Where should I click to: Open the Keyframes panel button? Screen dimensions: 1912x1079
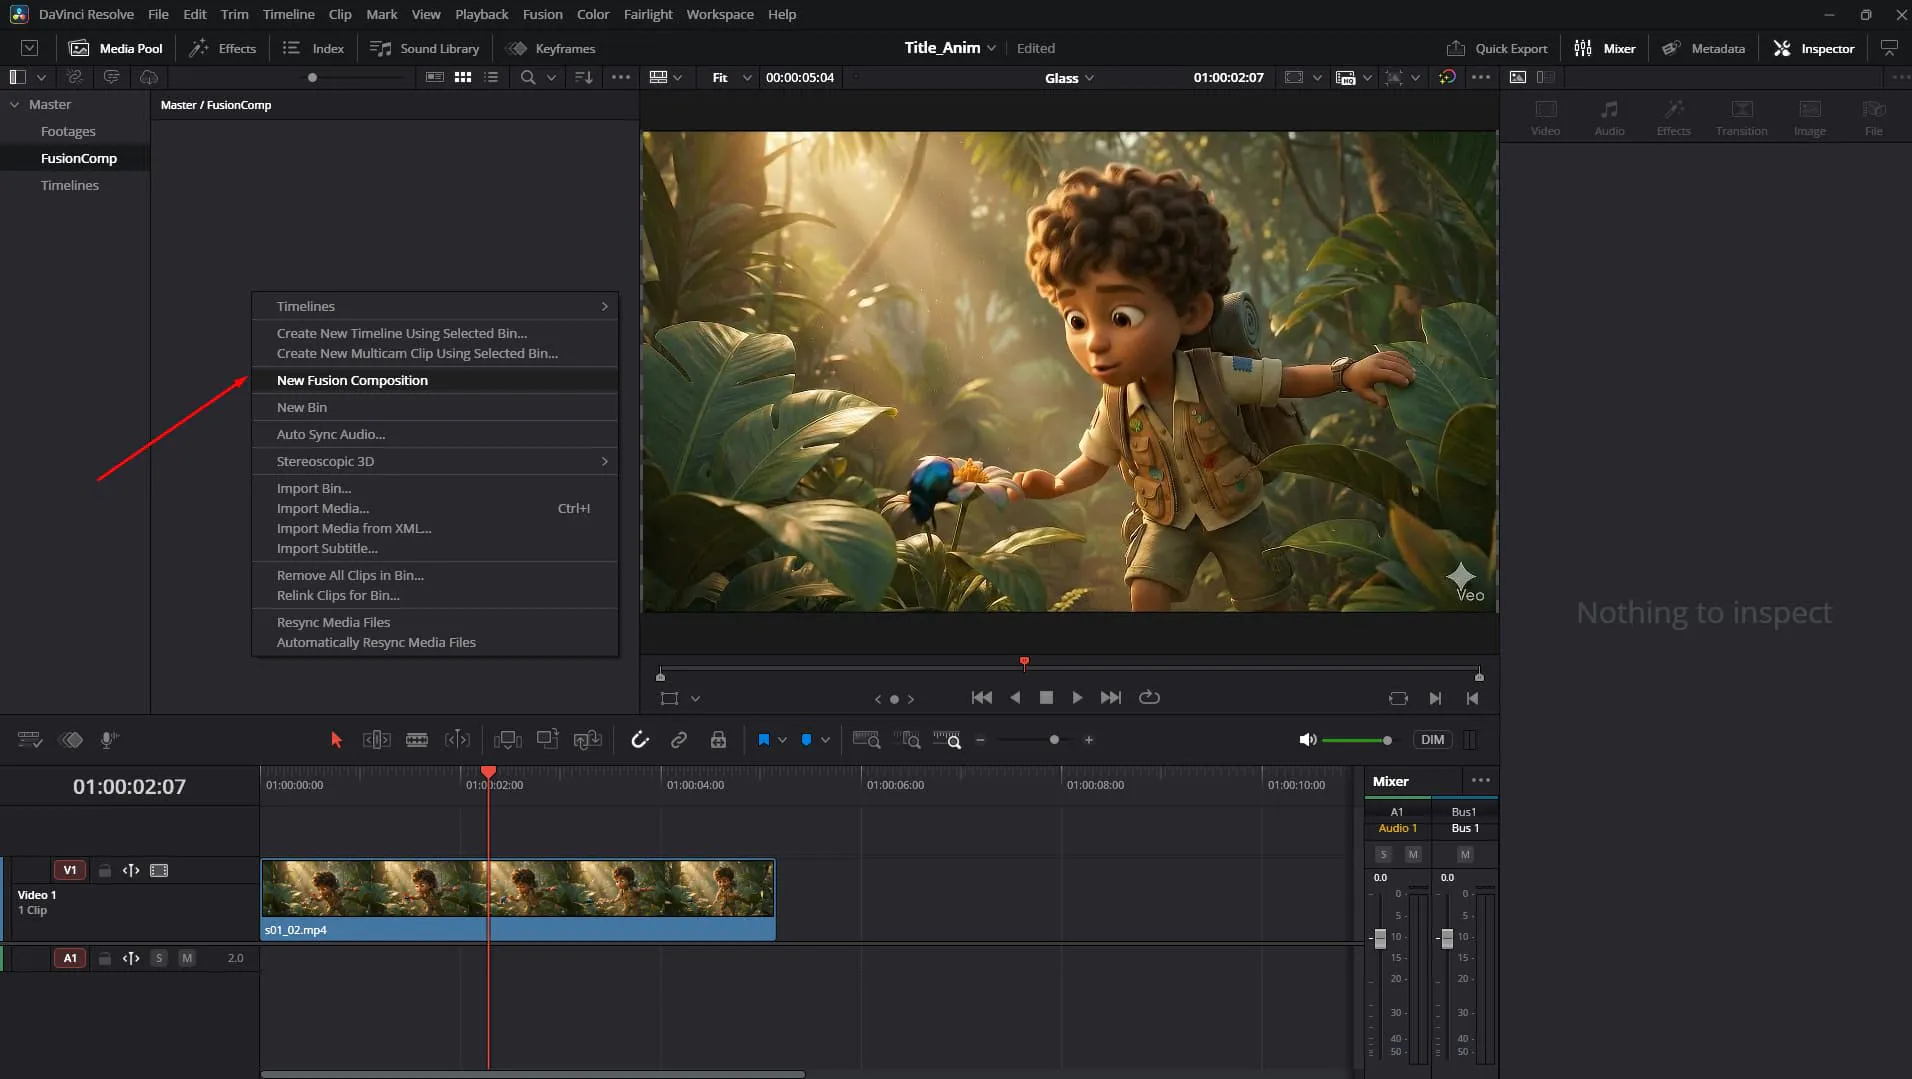coord(551,48)
